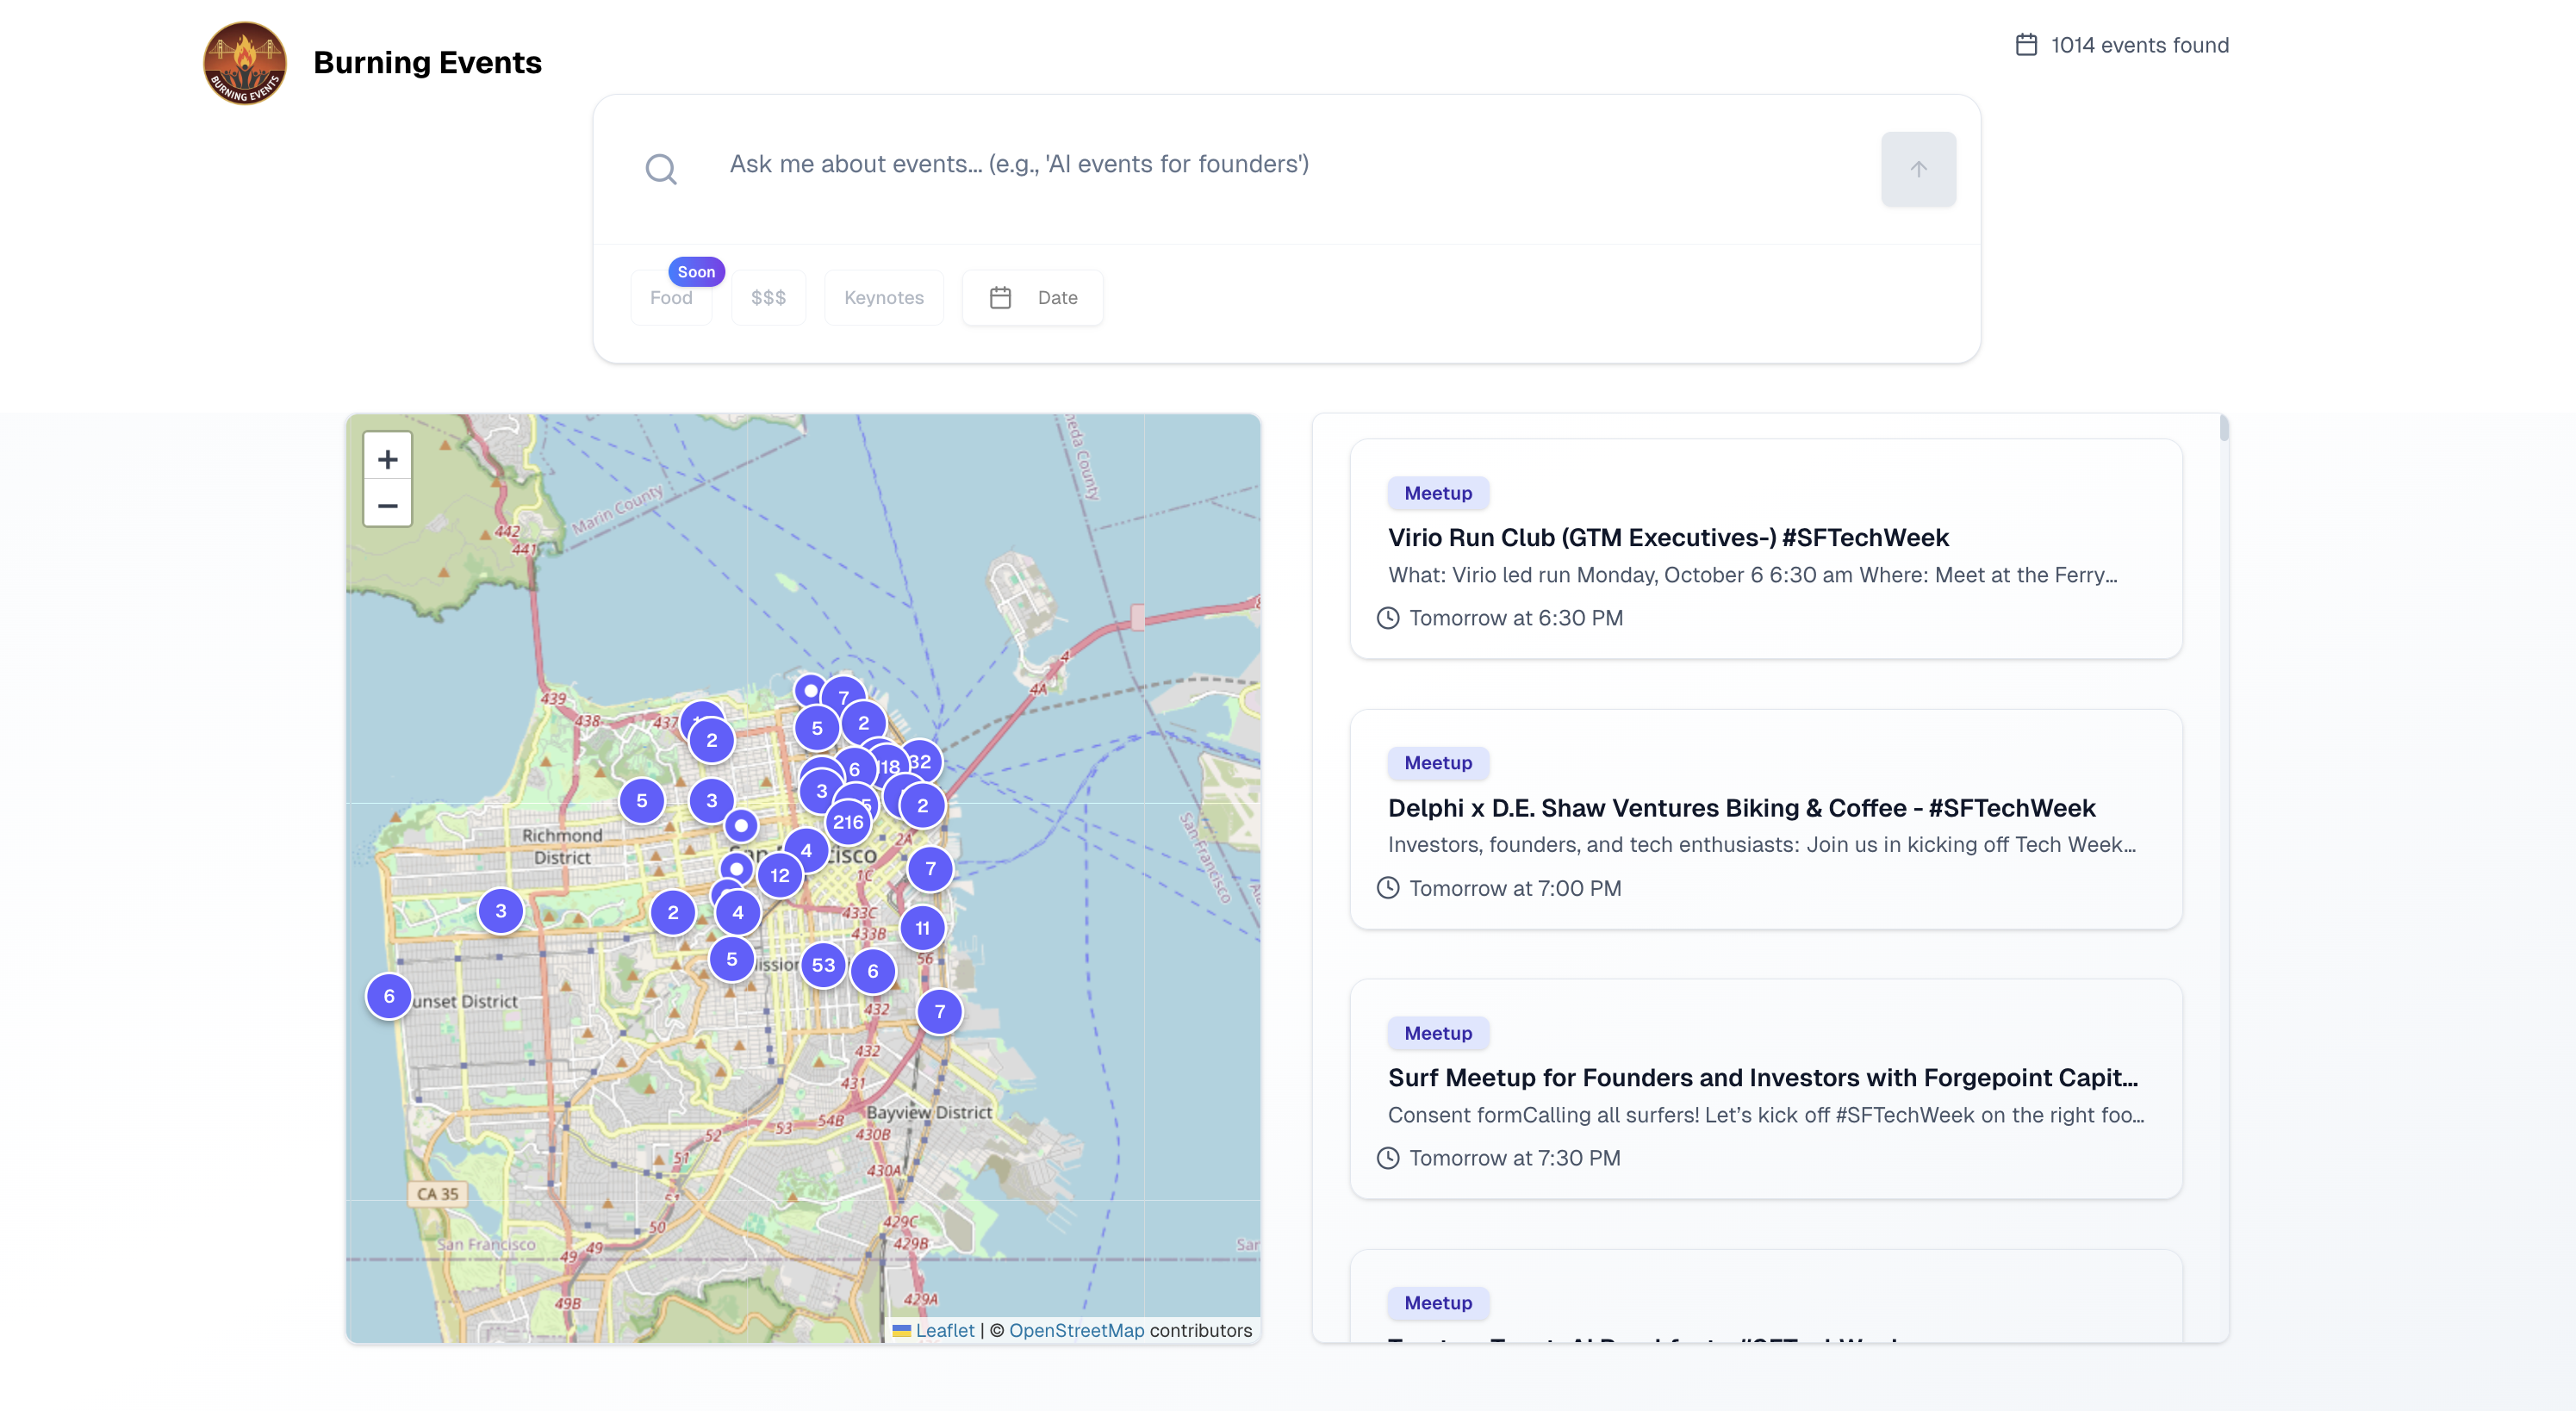
Task: Open the 53 events map cluster
Action: point(823,965)
